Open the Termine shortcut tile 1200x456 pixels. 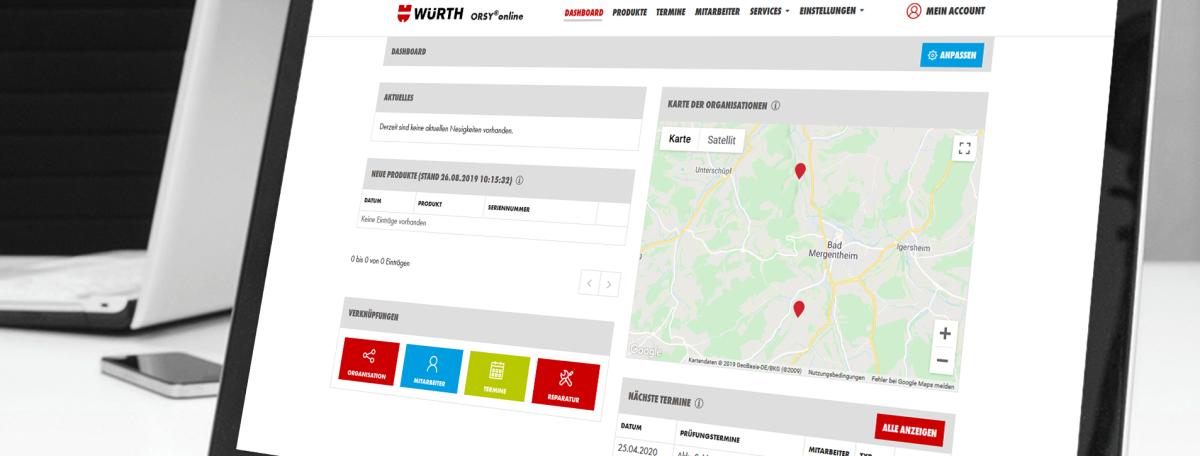496,376
